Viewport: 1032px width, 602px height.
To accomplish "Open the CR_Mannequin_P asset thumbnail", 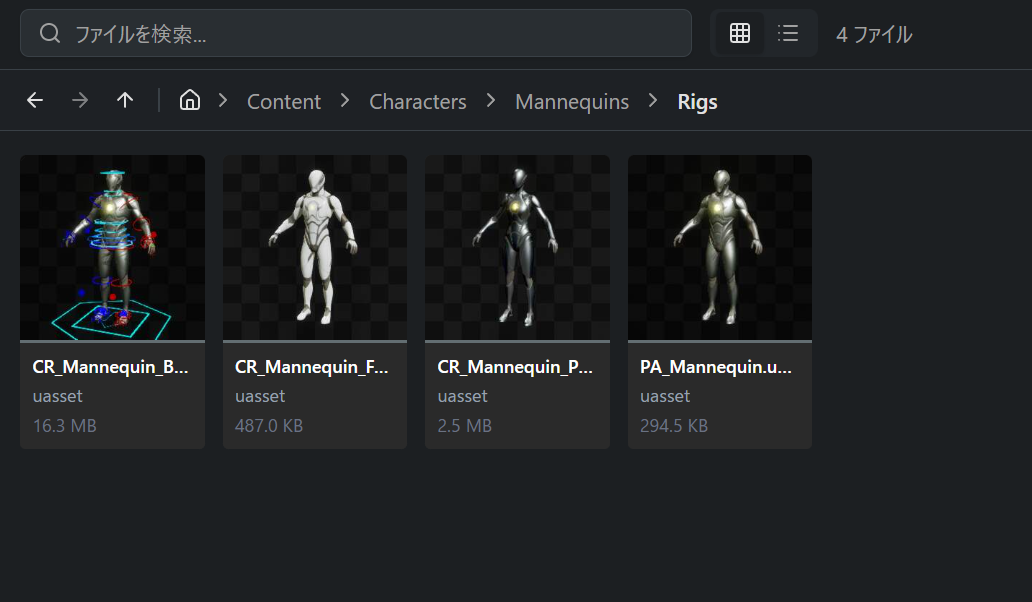I will pos(517,247).
